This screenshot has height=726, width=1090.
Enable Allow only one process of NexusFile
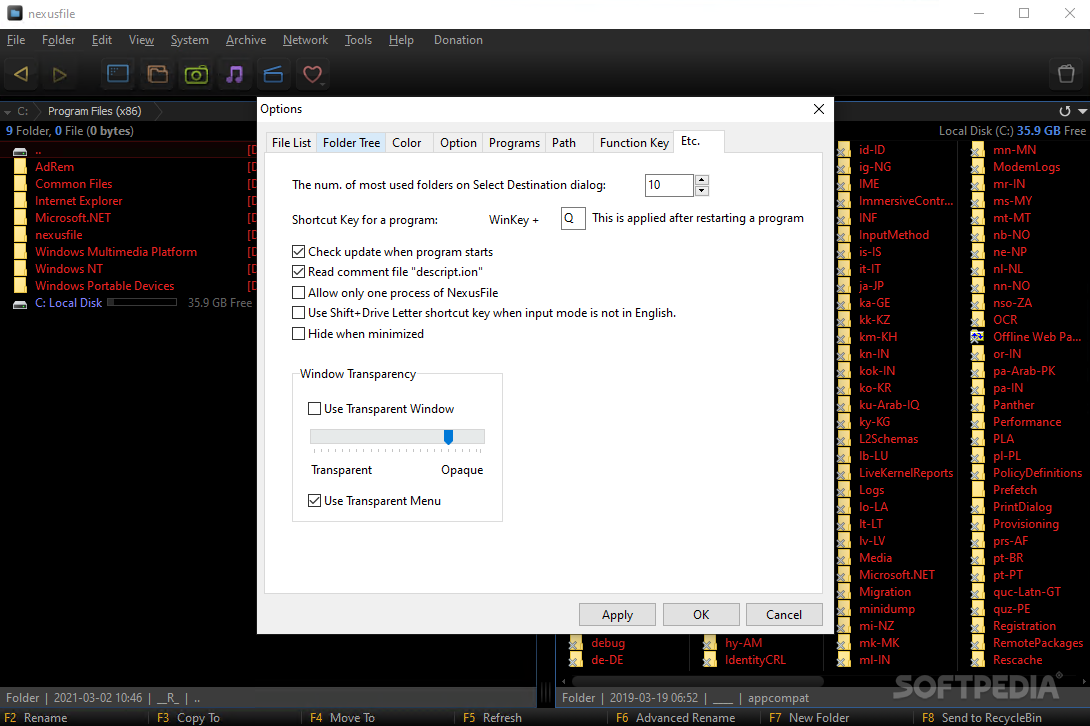pyautogui.click(x=299, y=293)
